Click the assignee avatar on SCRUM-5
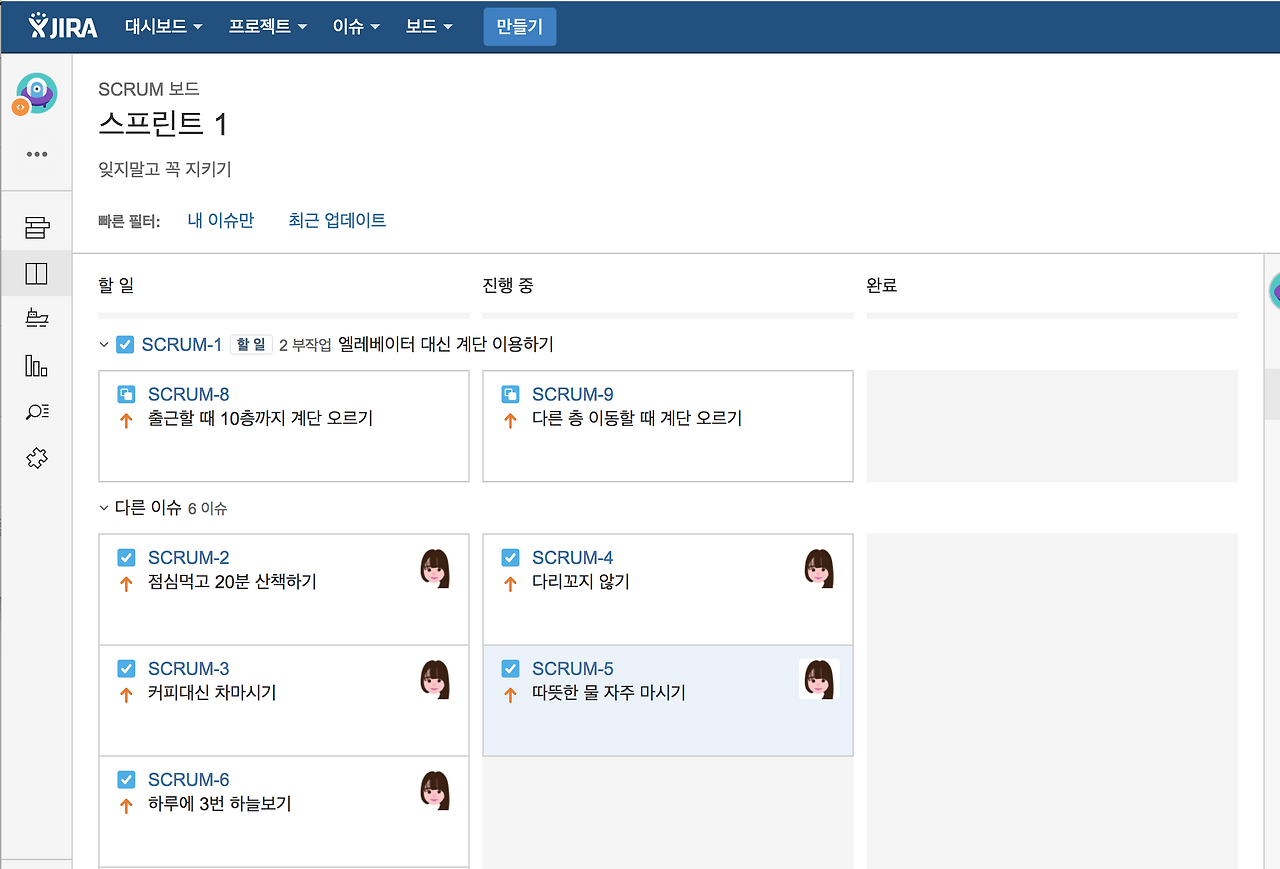This screenshot has width=1280, height=869. pyautogui.click(x=819, y=678)
